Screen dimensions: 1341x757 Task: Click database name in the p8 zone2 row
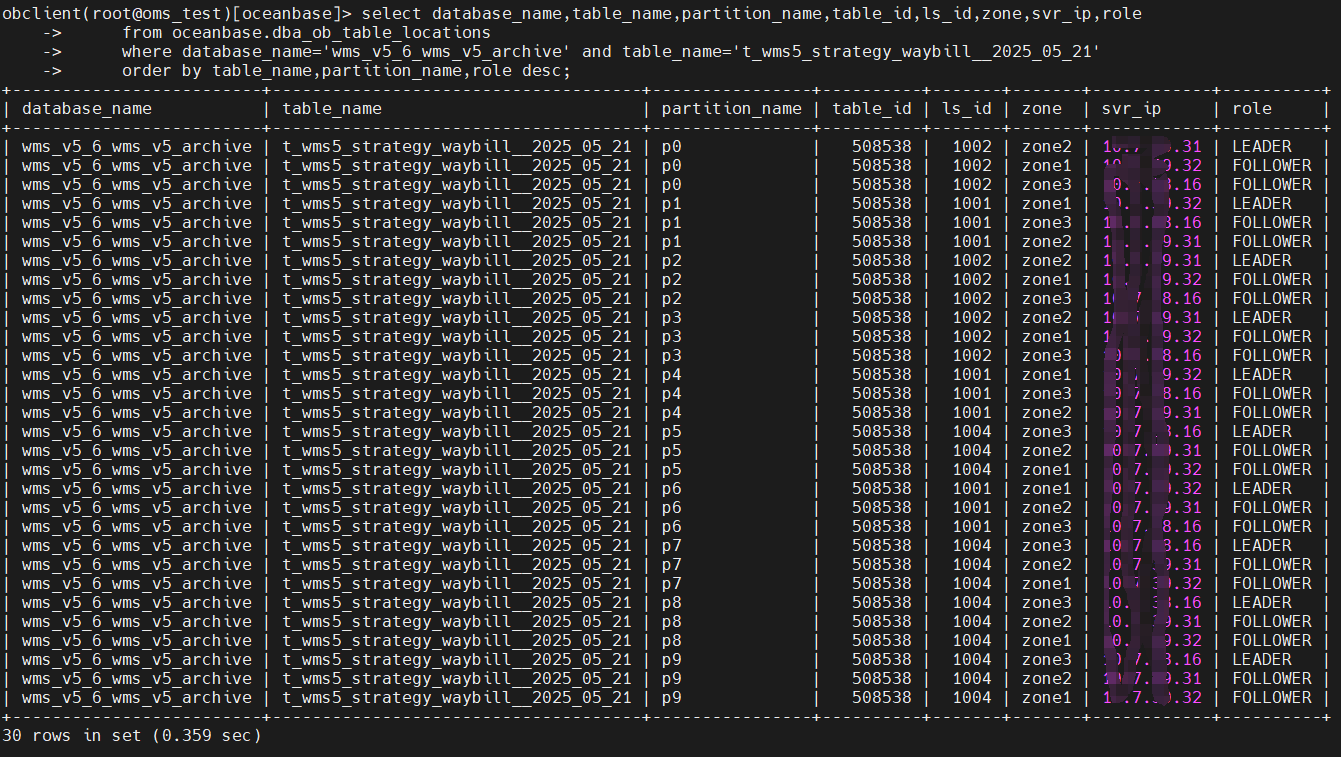(137, 622)
